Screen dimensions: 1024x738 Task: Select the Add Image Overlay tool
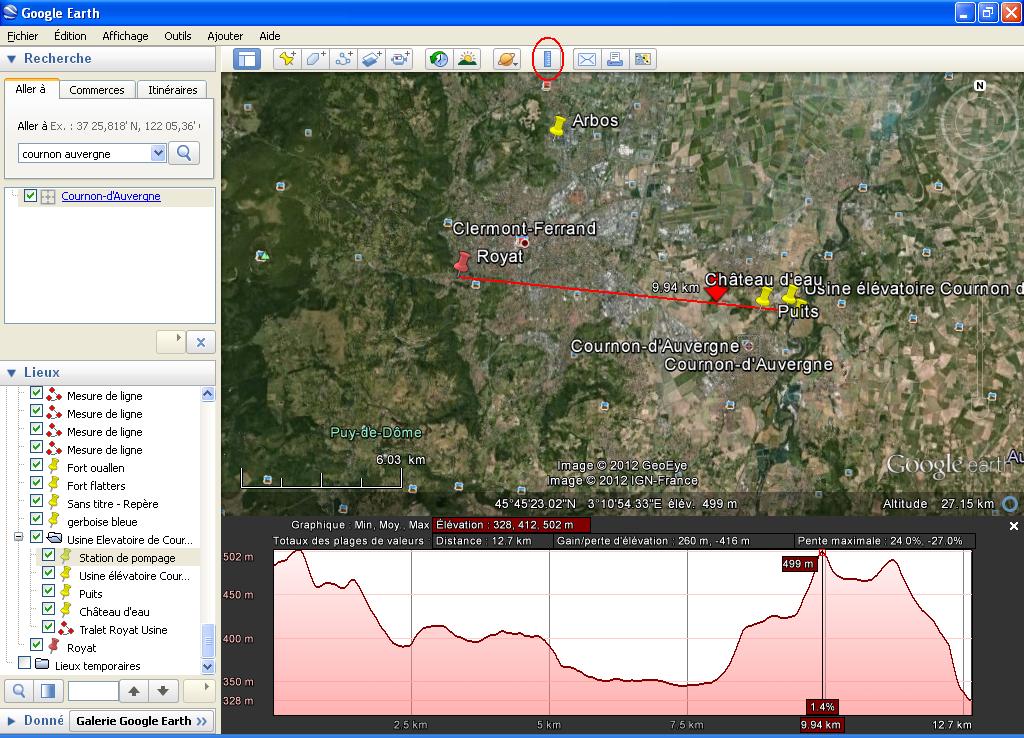[x=372, y=59]
